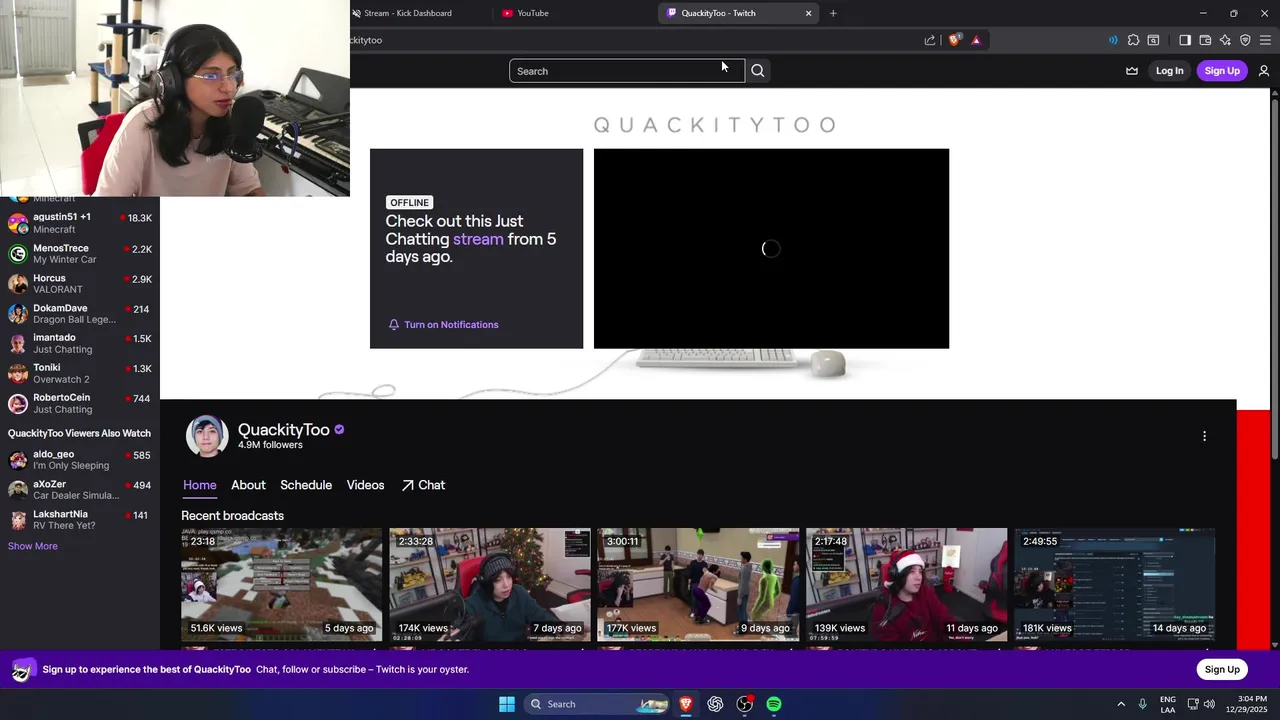Viewport: 1280px width, 720px height.
Task: Open the 3:00:11 broadcast thumbnail
Action: coord(698,584)
